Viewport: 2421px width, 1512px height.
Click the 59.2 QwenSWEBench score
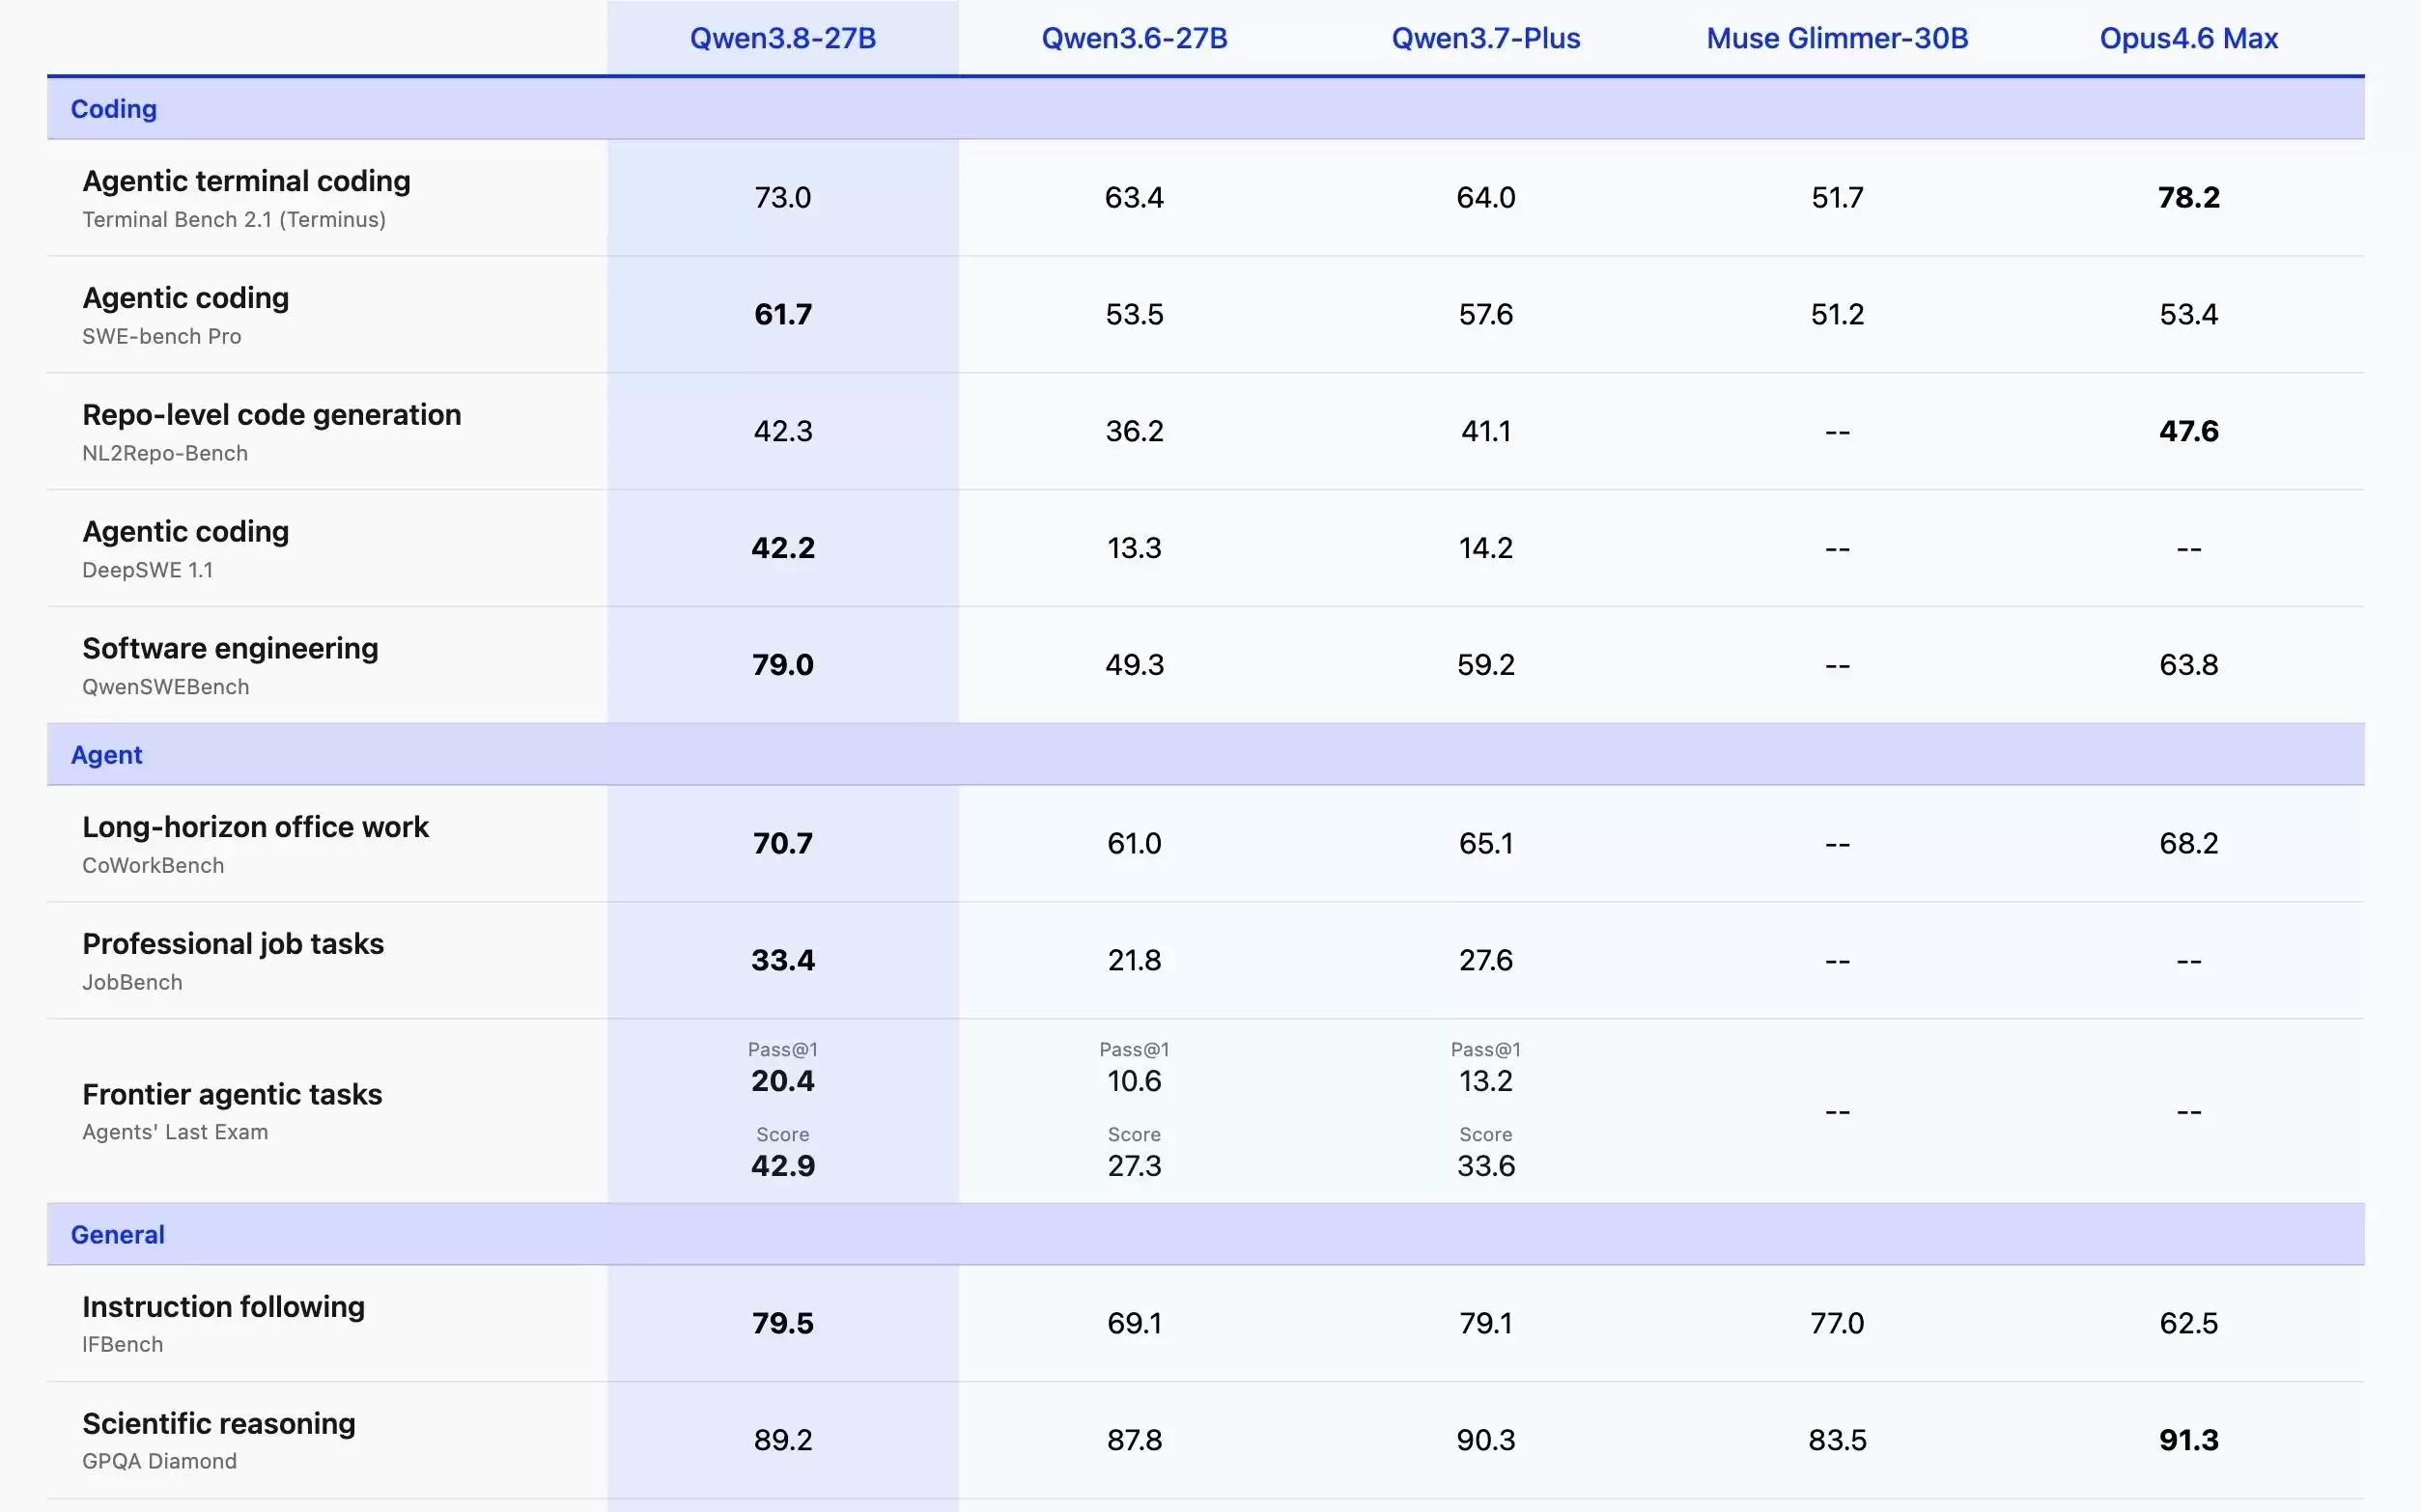click(x=1486, y=665)
